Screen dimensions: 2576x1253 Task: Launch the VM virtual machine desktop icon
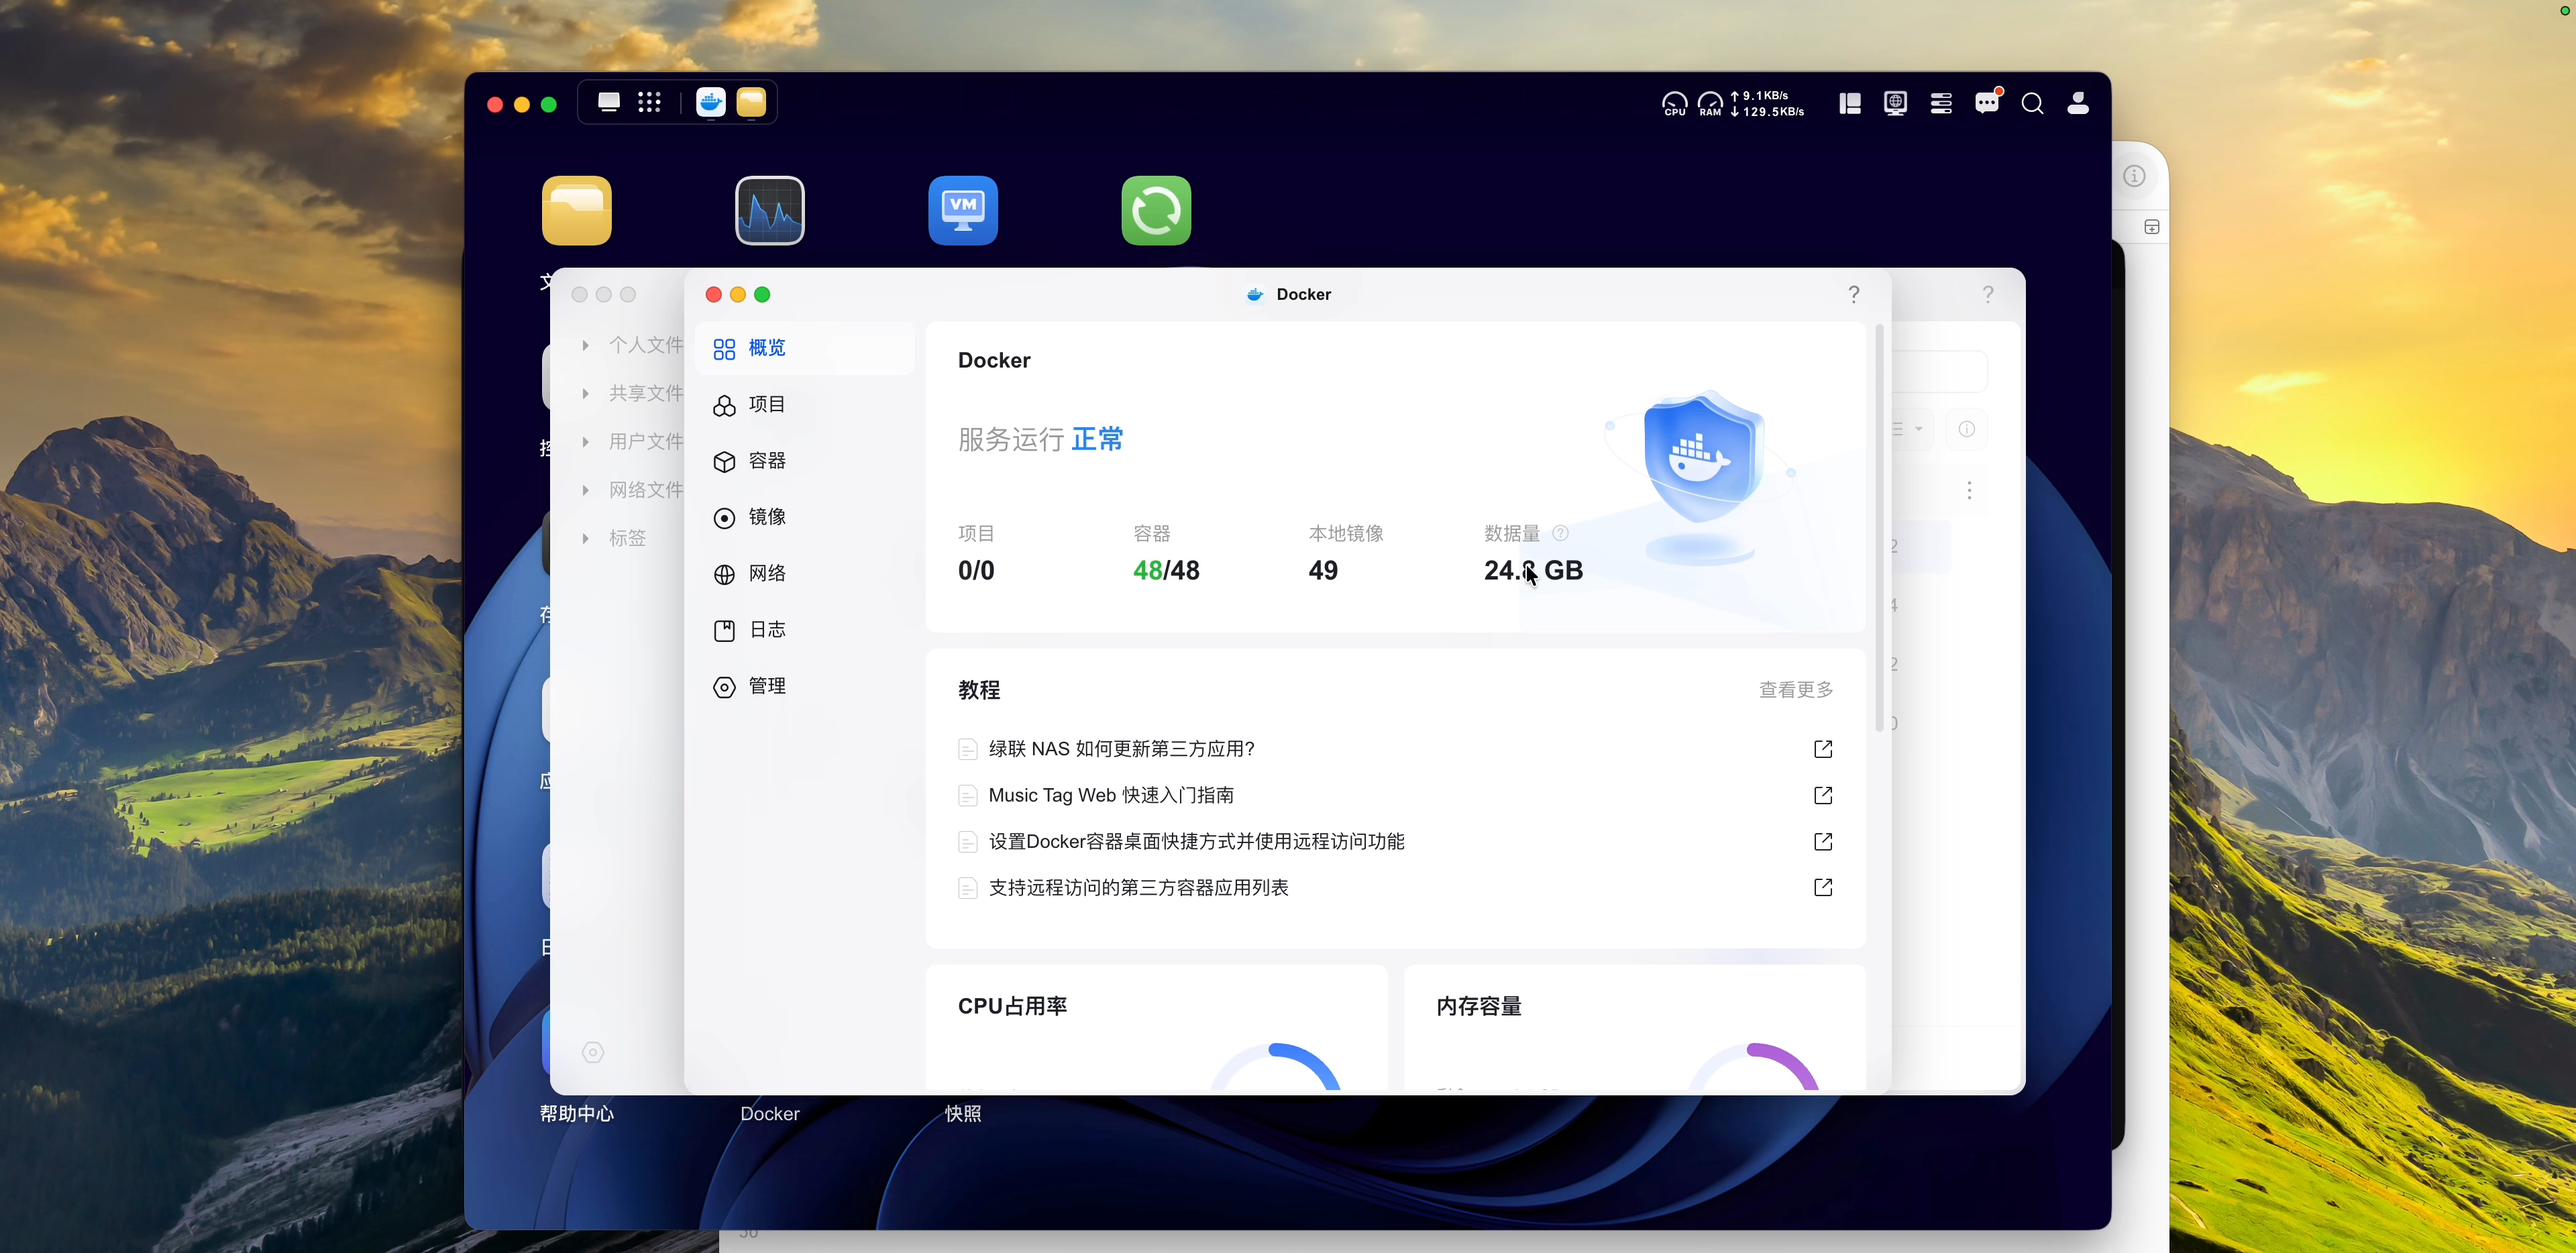963,210
